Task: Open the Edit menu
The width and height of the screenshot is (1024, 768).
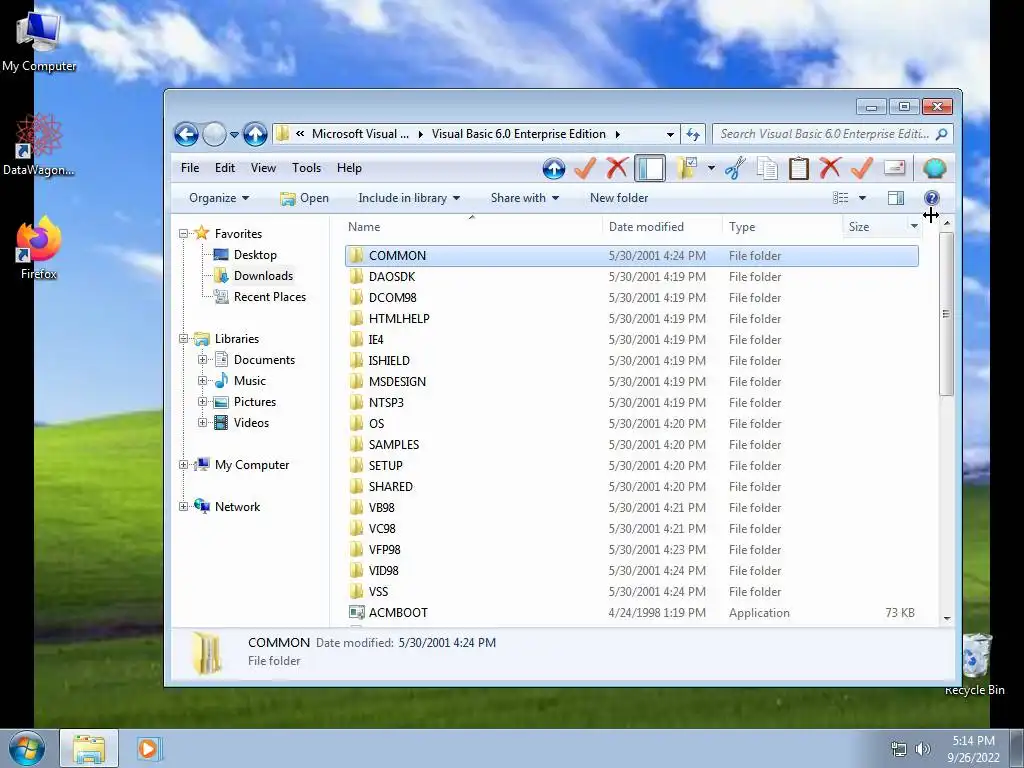Action: pos(225,168)
